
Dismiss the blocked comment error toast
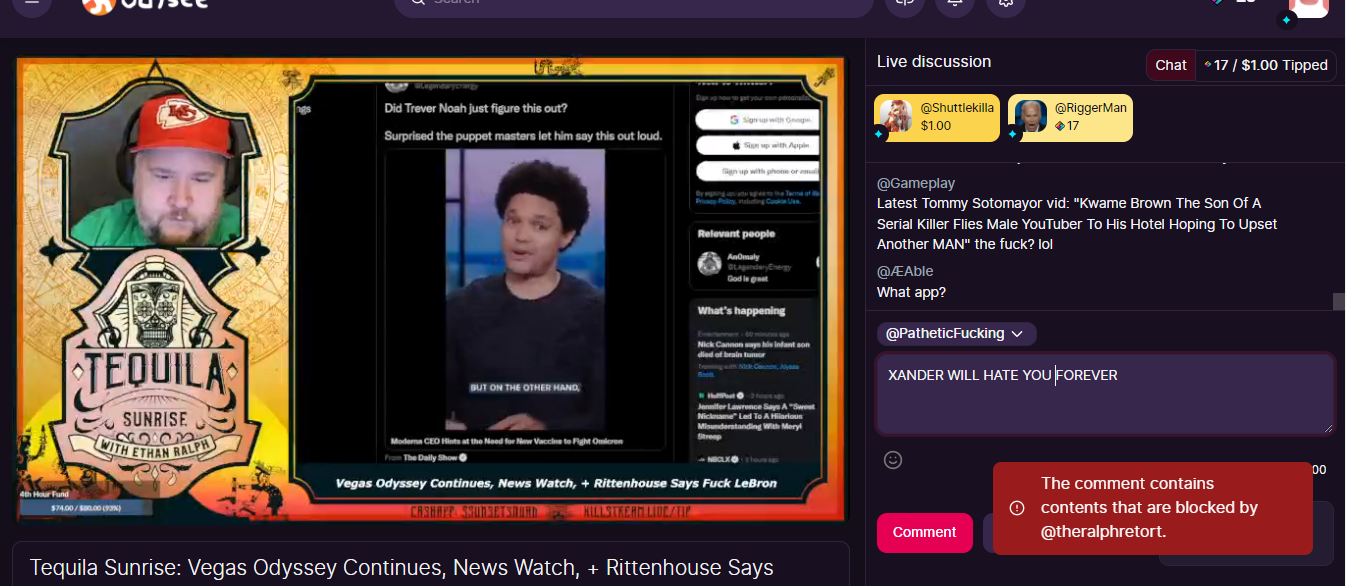click(x=1152, y=508)
